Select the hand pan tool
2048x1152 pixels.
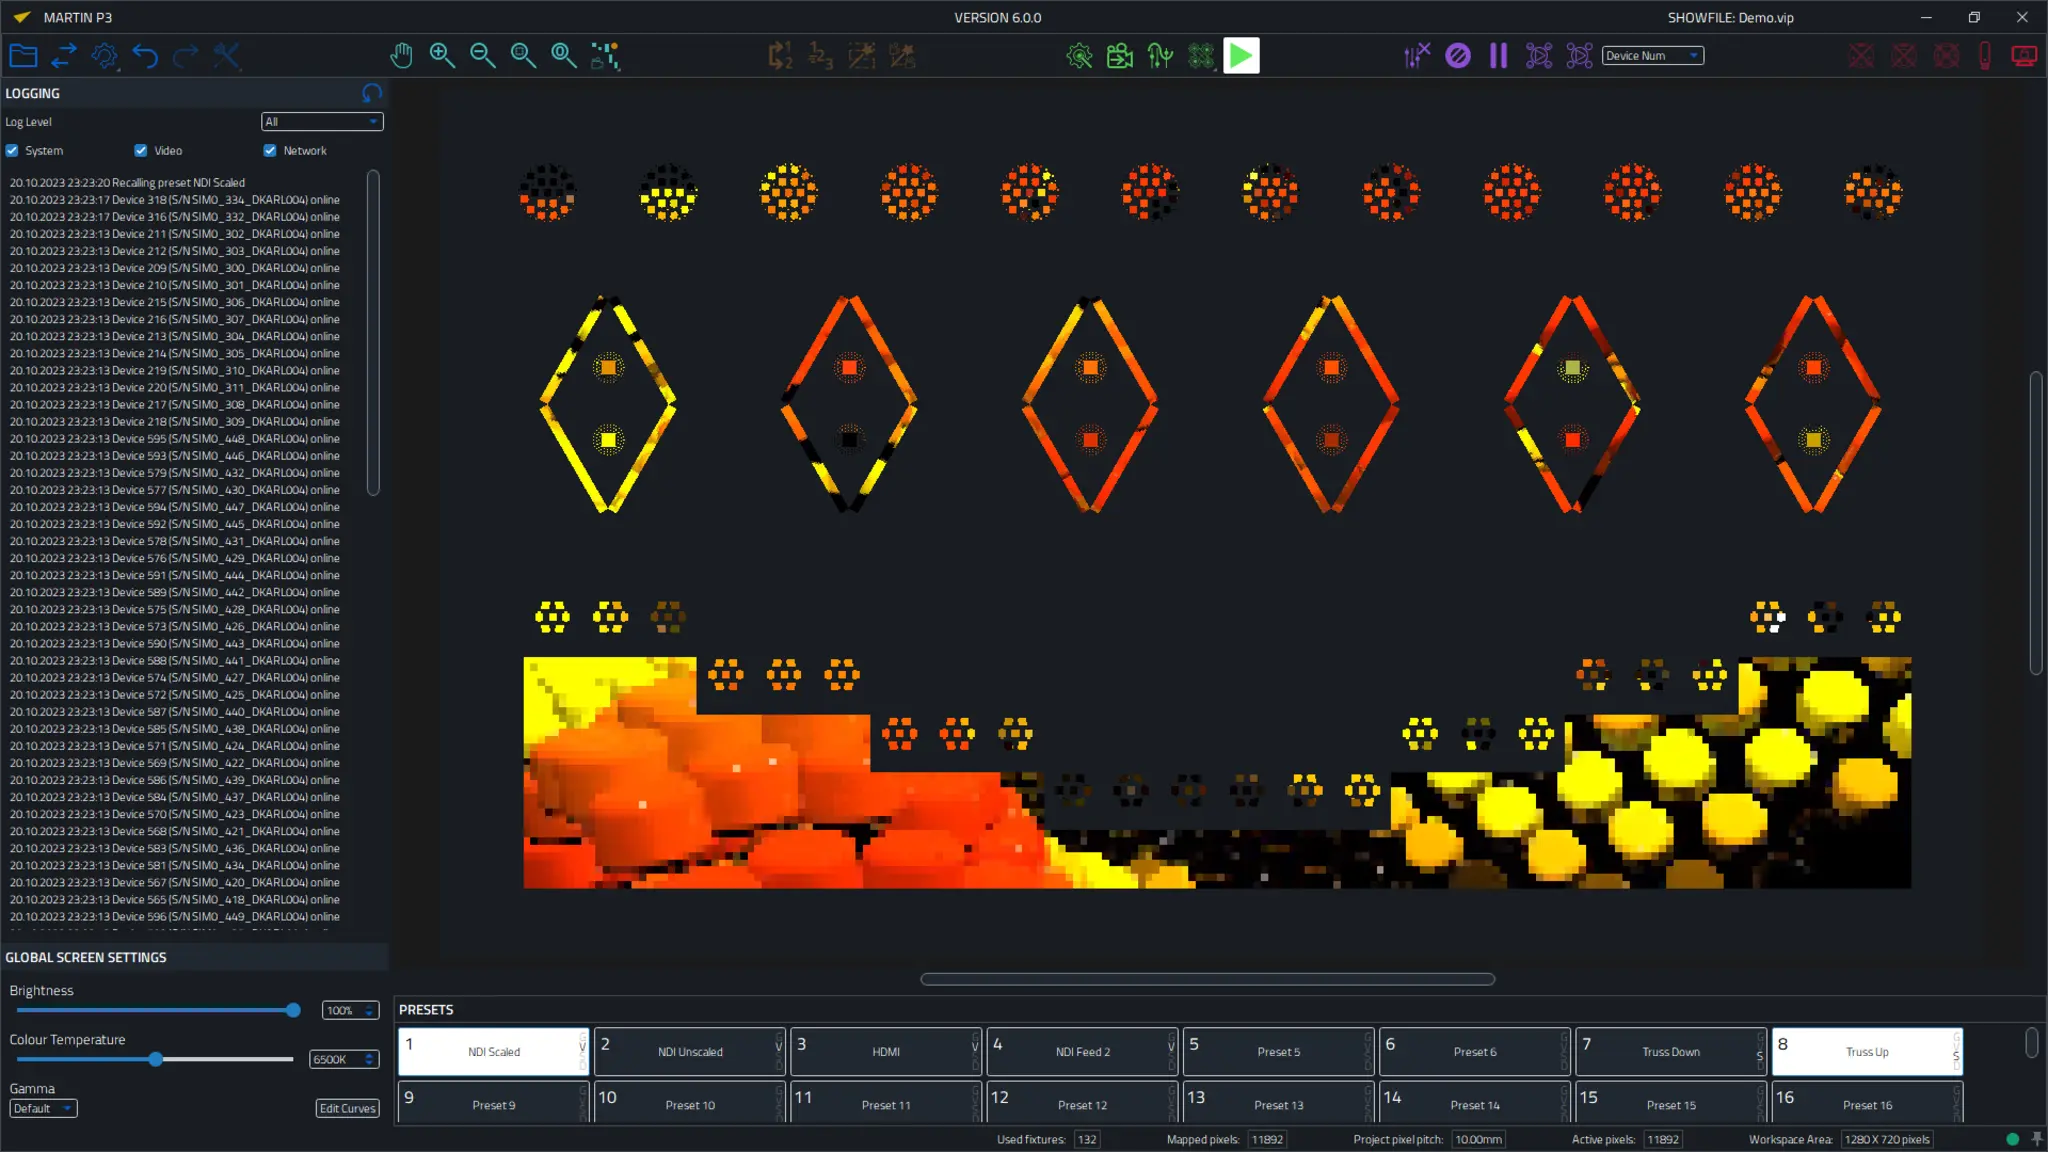click(401, 56)
